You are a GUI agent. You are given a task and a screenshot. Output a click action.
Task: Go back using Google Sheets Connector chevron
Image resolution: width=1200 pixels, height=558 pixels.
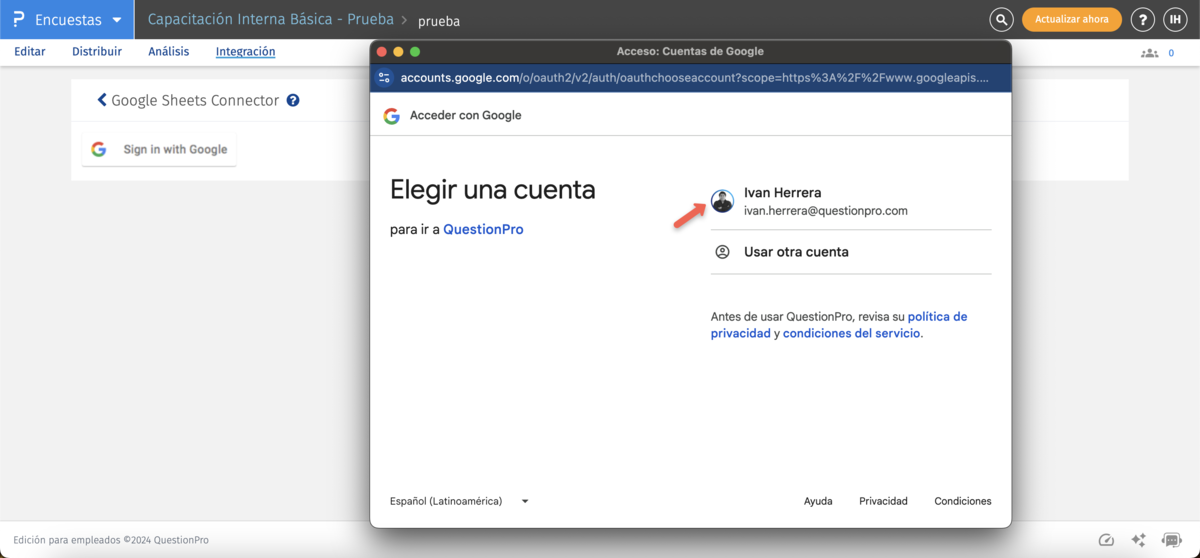coord(102,100)
